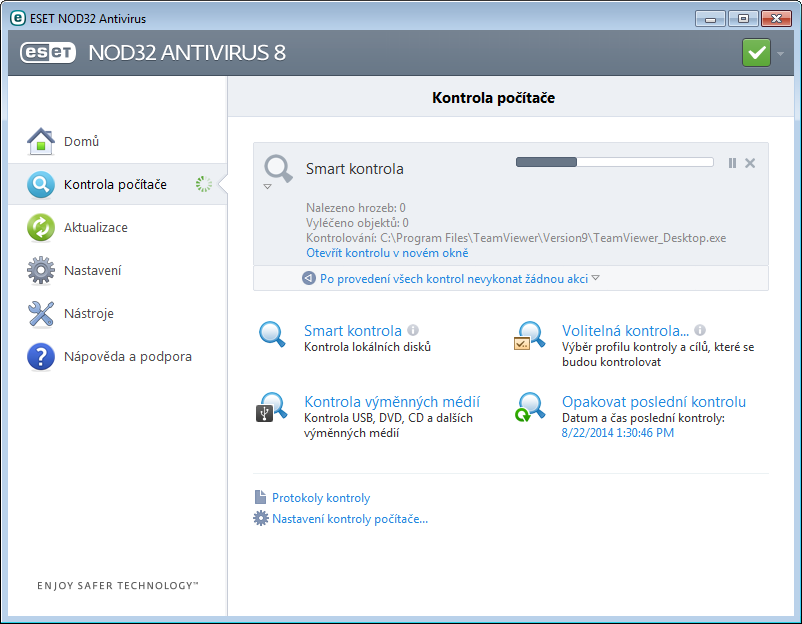Click the round arrow icon before Po provedení všech kontrol
This screenshot has width=802, height=624.
[x=308, y=278]
